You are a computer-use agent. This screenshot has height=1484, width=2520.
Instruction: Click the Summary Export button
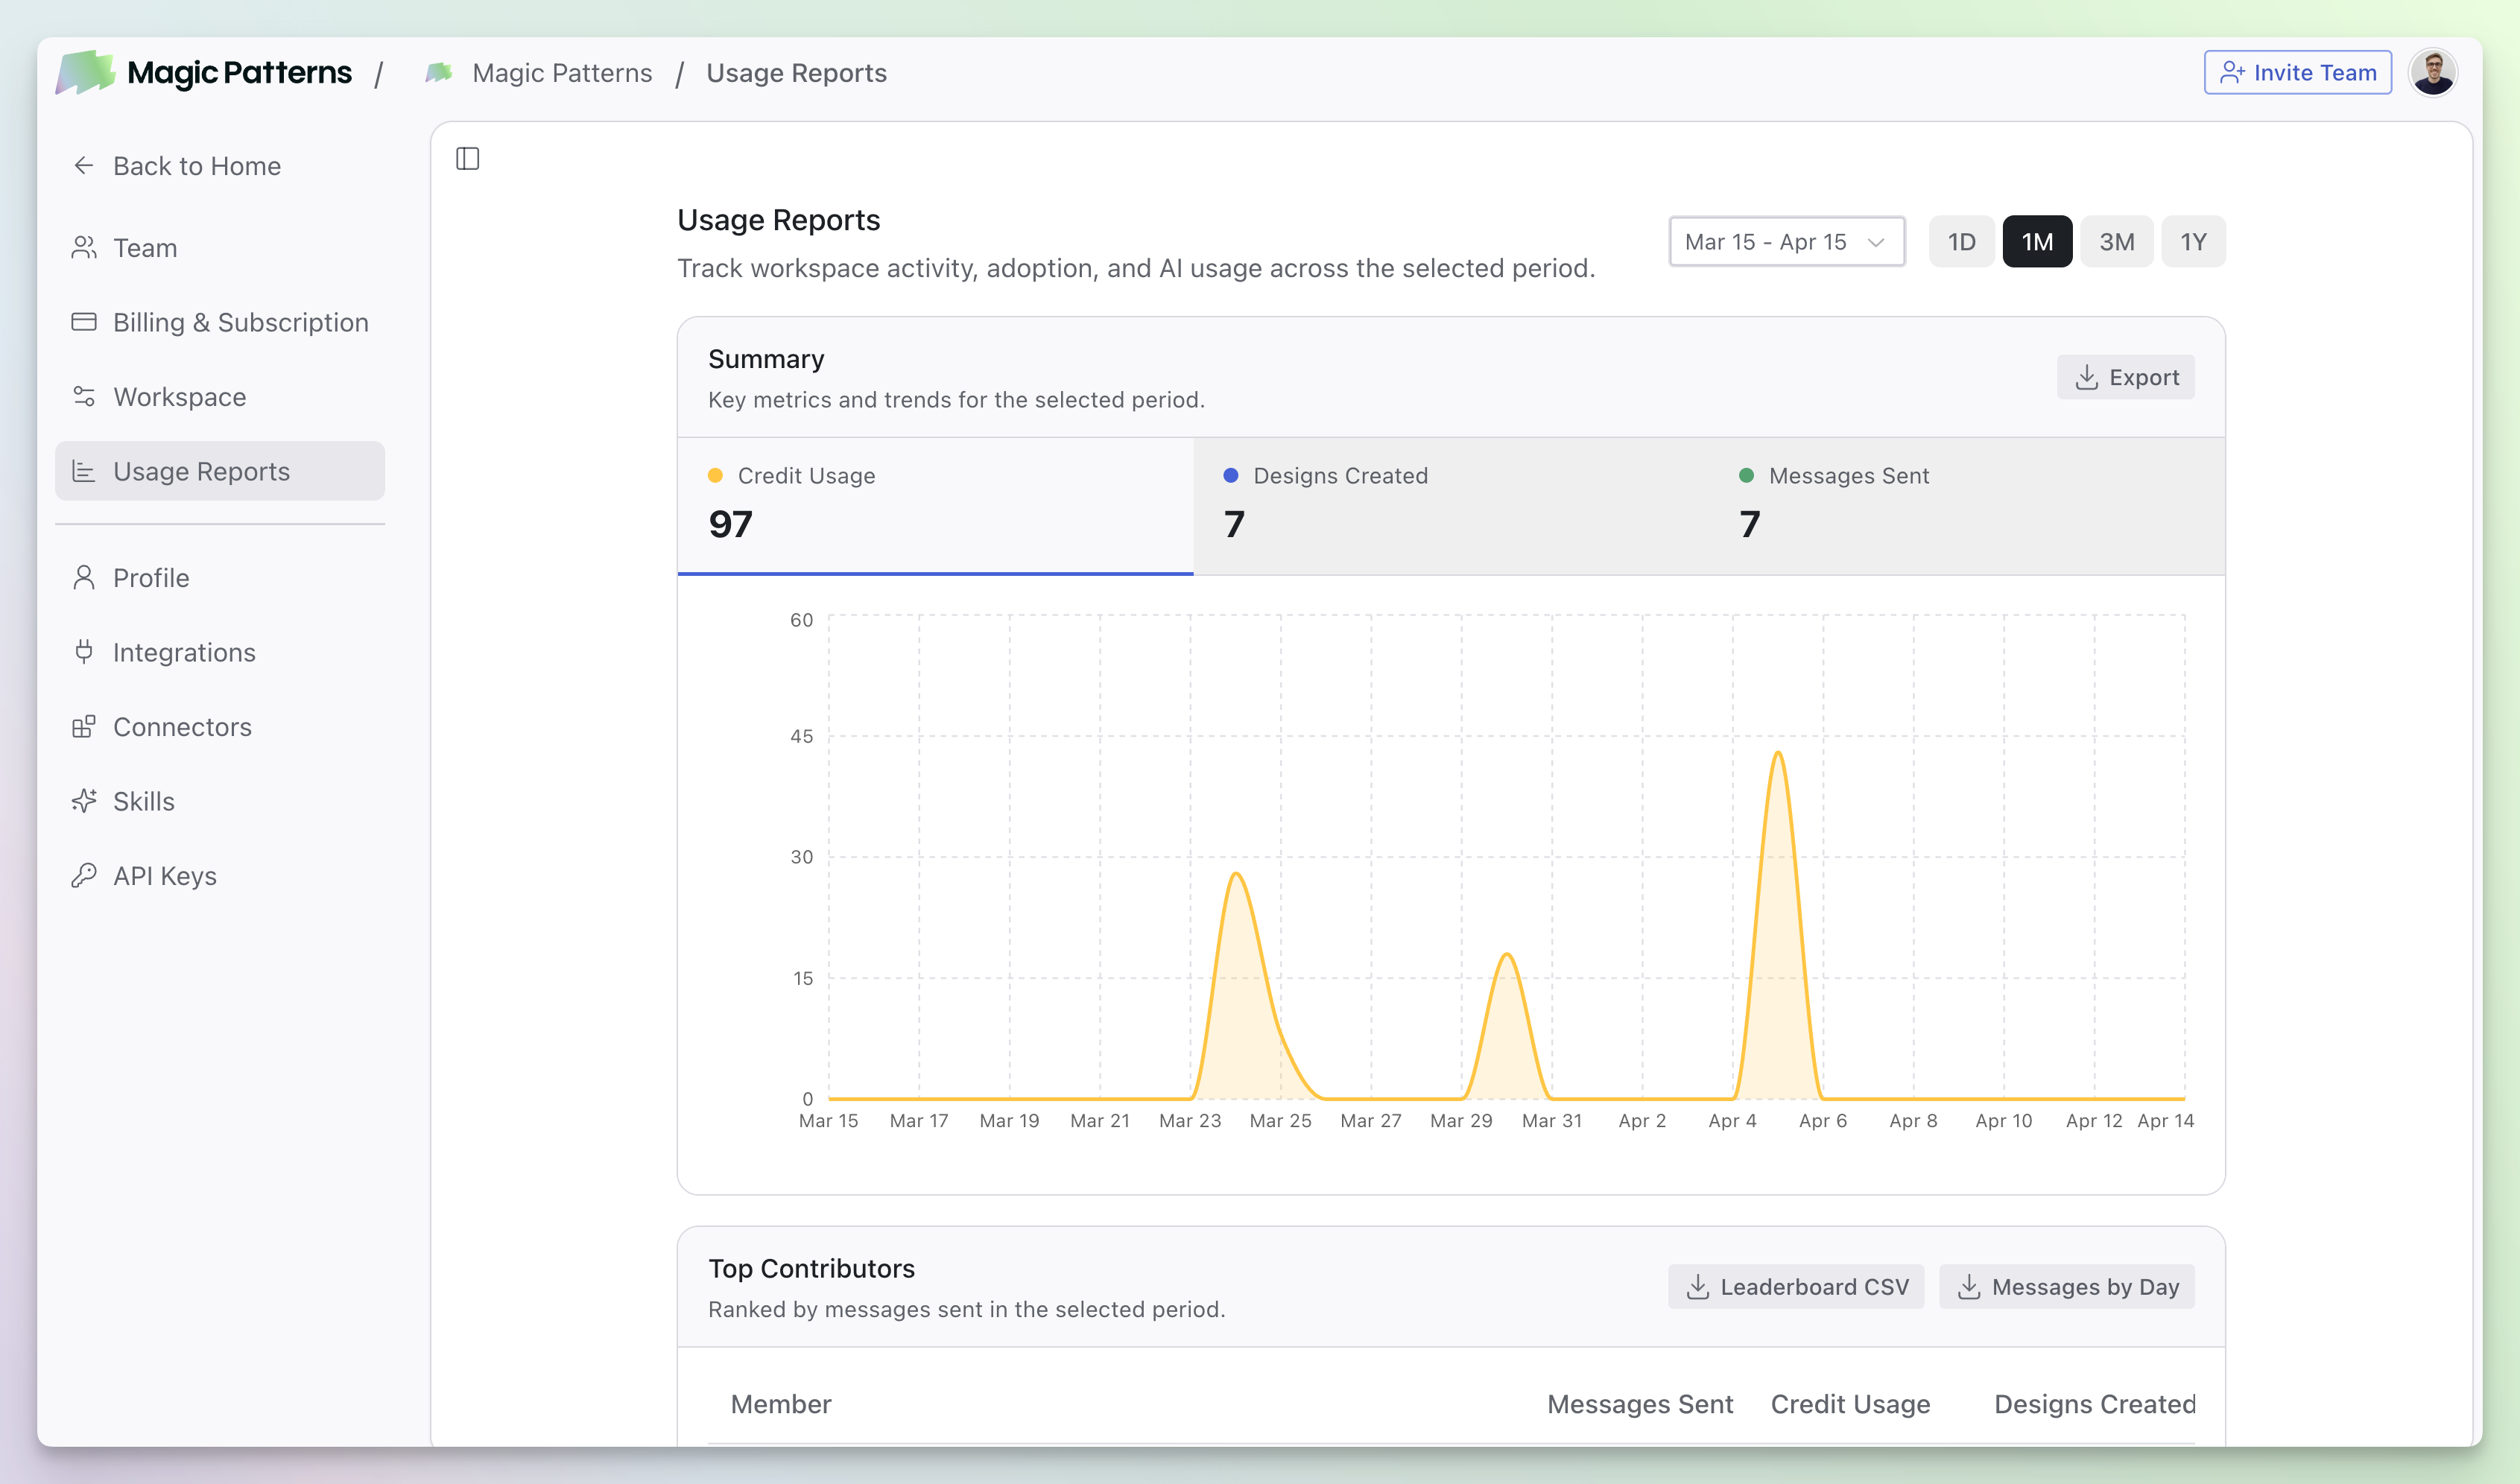tap(2126, 377)
